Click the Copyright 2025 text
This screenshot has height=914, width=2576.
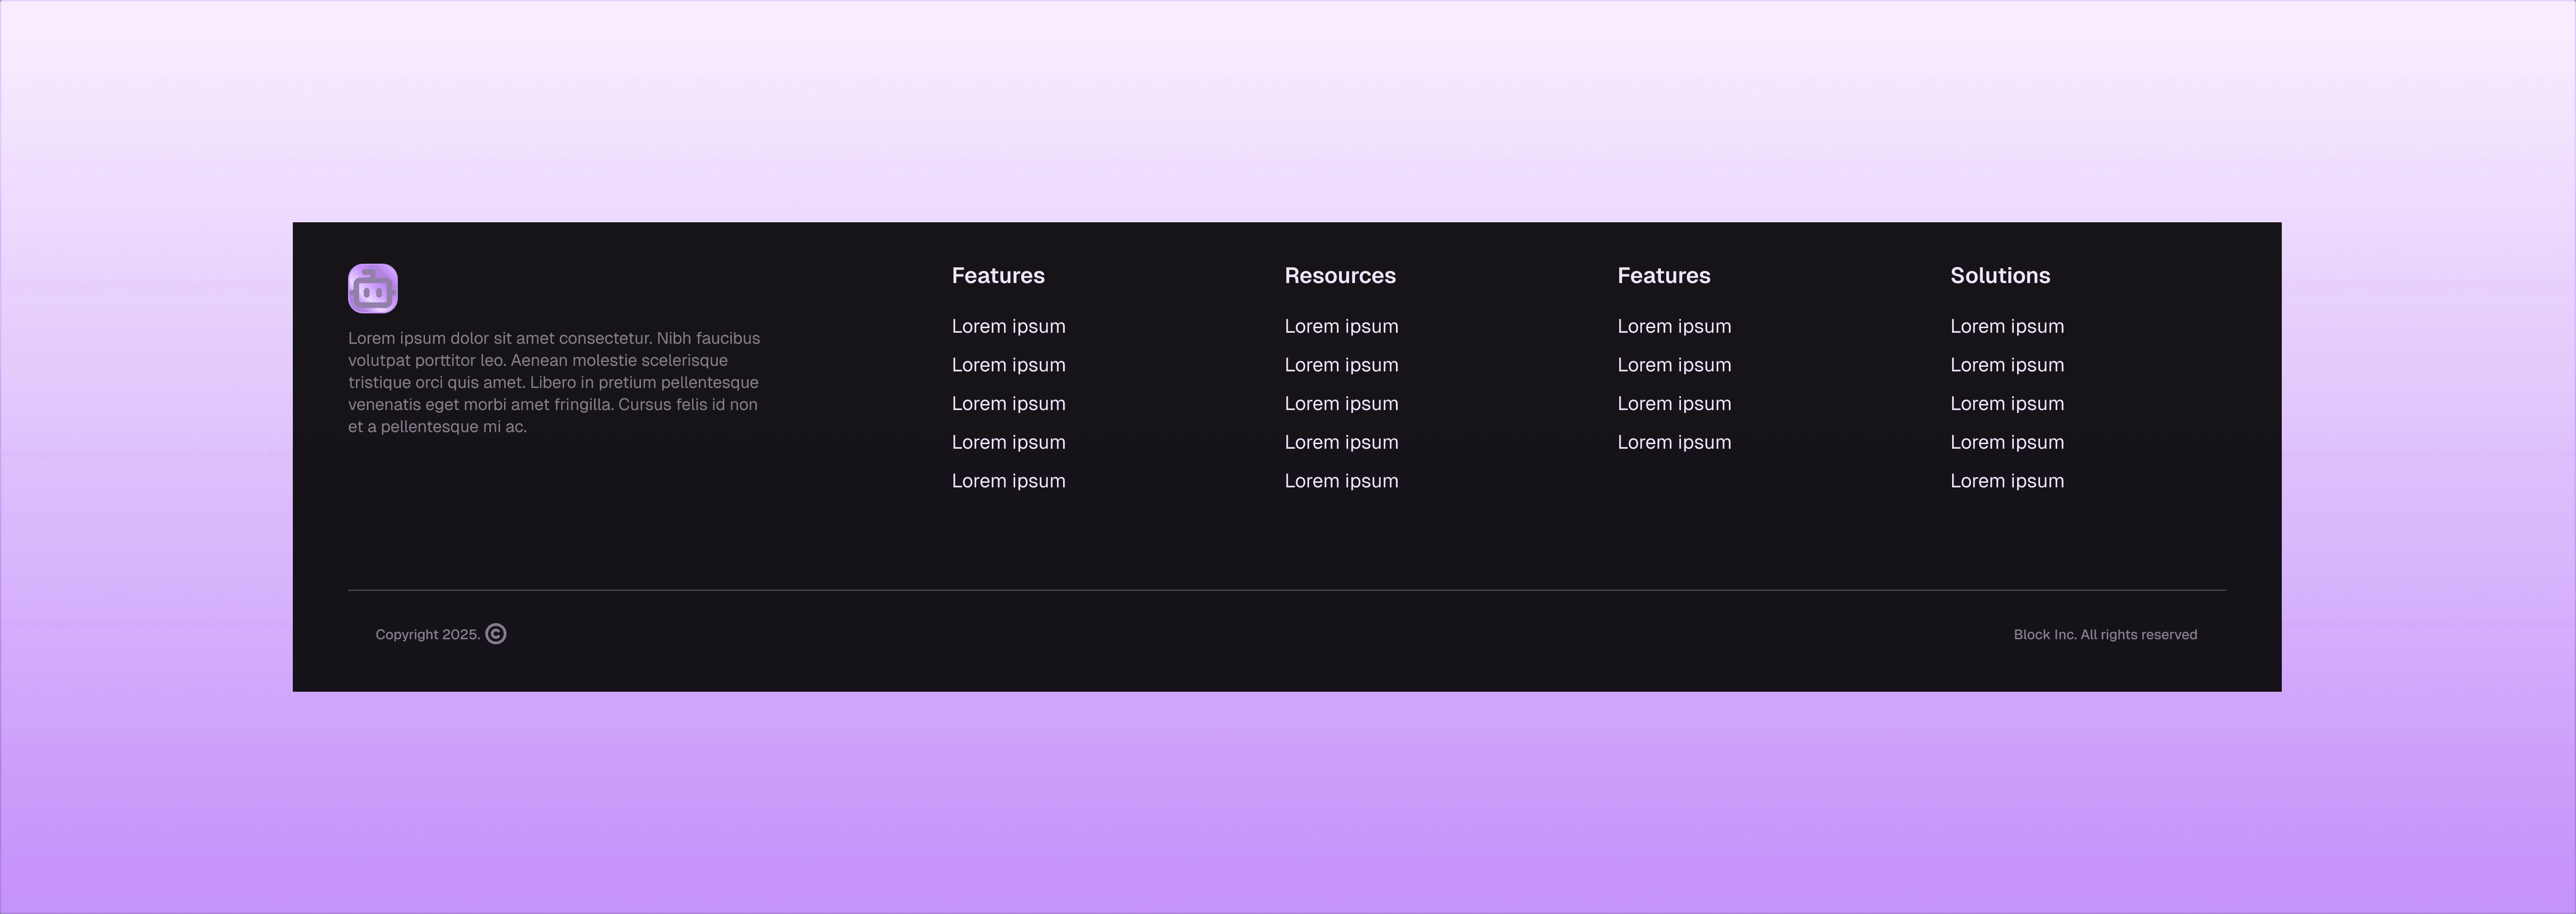pyautogui.click(x=428, y=634)
